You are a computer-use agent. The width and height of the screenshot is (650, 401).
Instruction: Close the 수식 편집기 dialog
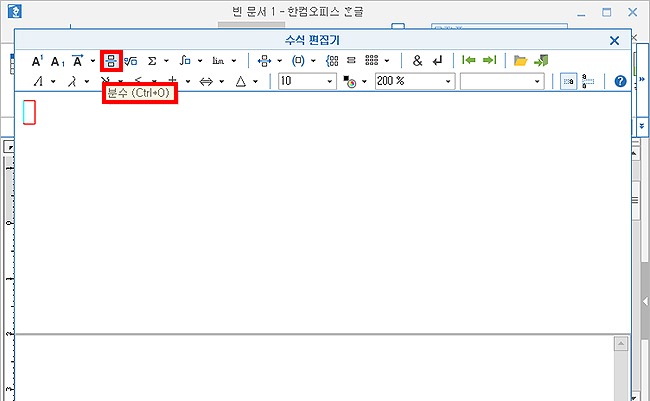[x=614, y=40]
